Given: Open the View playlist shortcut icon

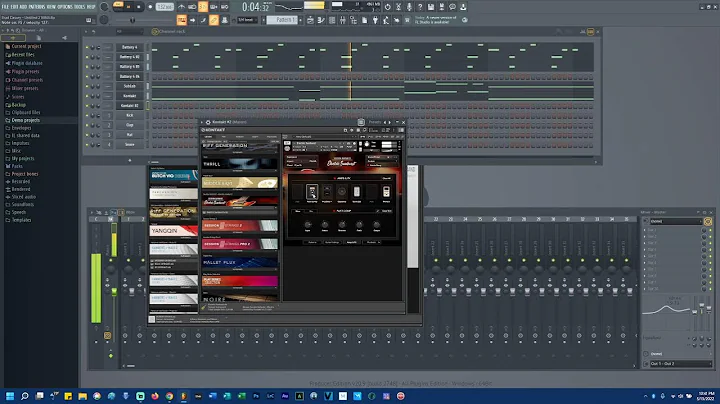Looking at the screenshot, I should pos(310,20).
